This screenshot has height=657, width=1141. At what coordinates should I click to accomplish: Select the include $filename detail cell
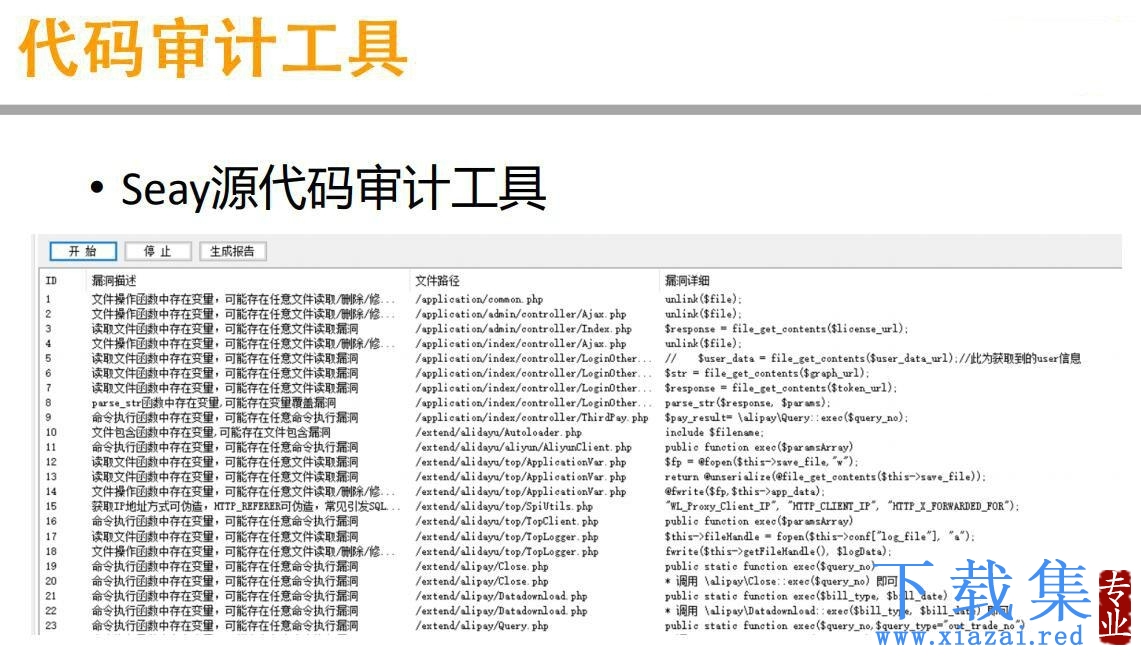coord(715,432)
